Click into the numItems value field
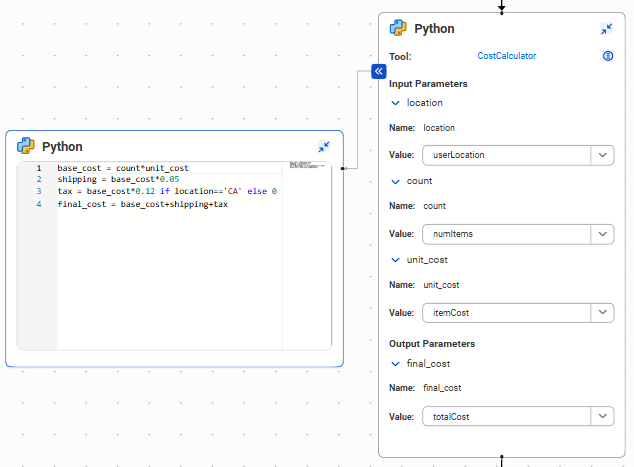Screen dimensions: 634x467 point(507,234)
